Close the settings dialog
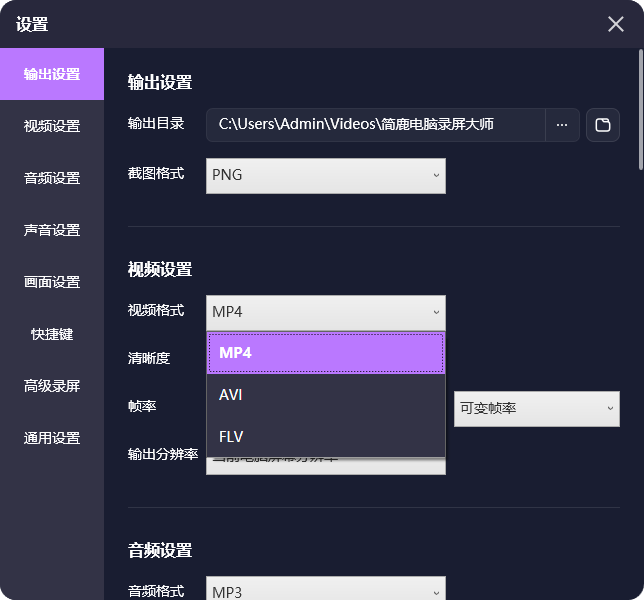644x600 pixels. (616, 24)
